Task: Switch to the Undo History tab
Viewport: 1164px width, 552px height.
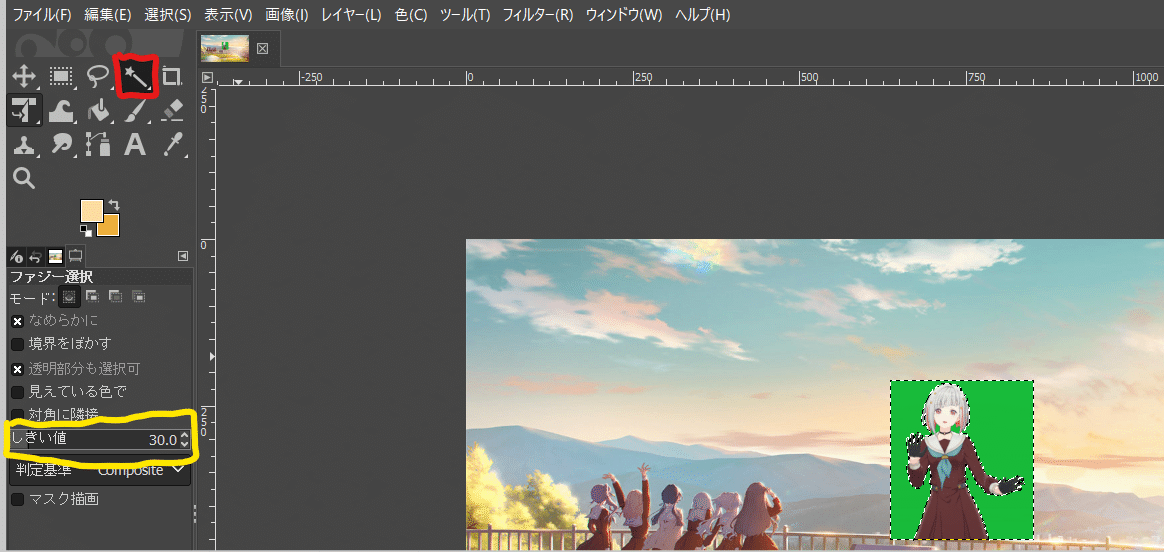Action: pyautogui.click(x=35, y=257)
